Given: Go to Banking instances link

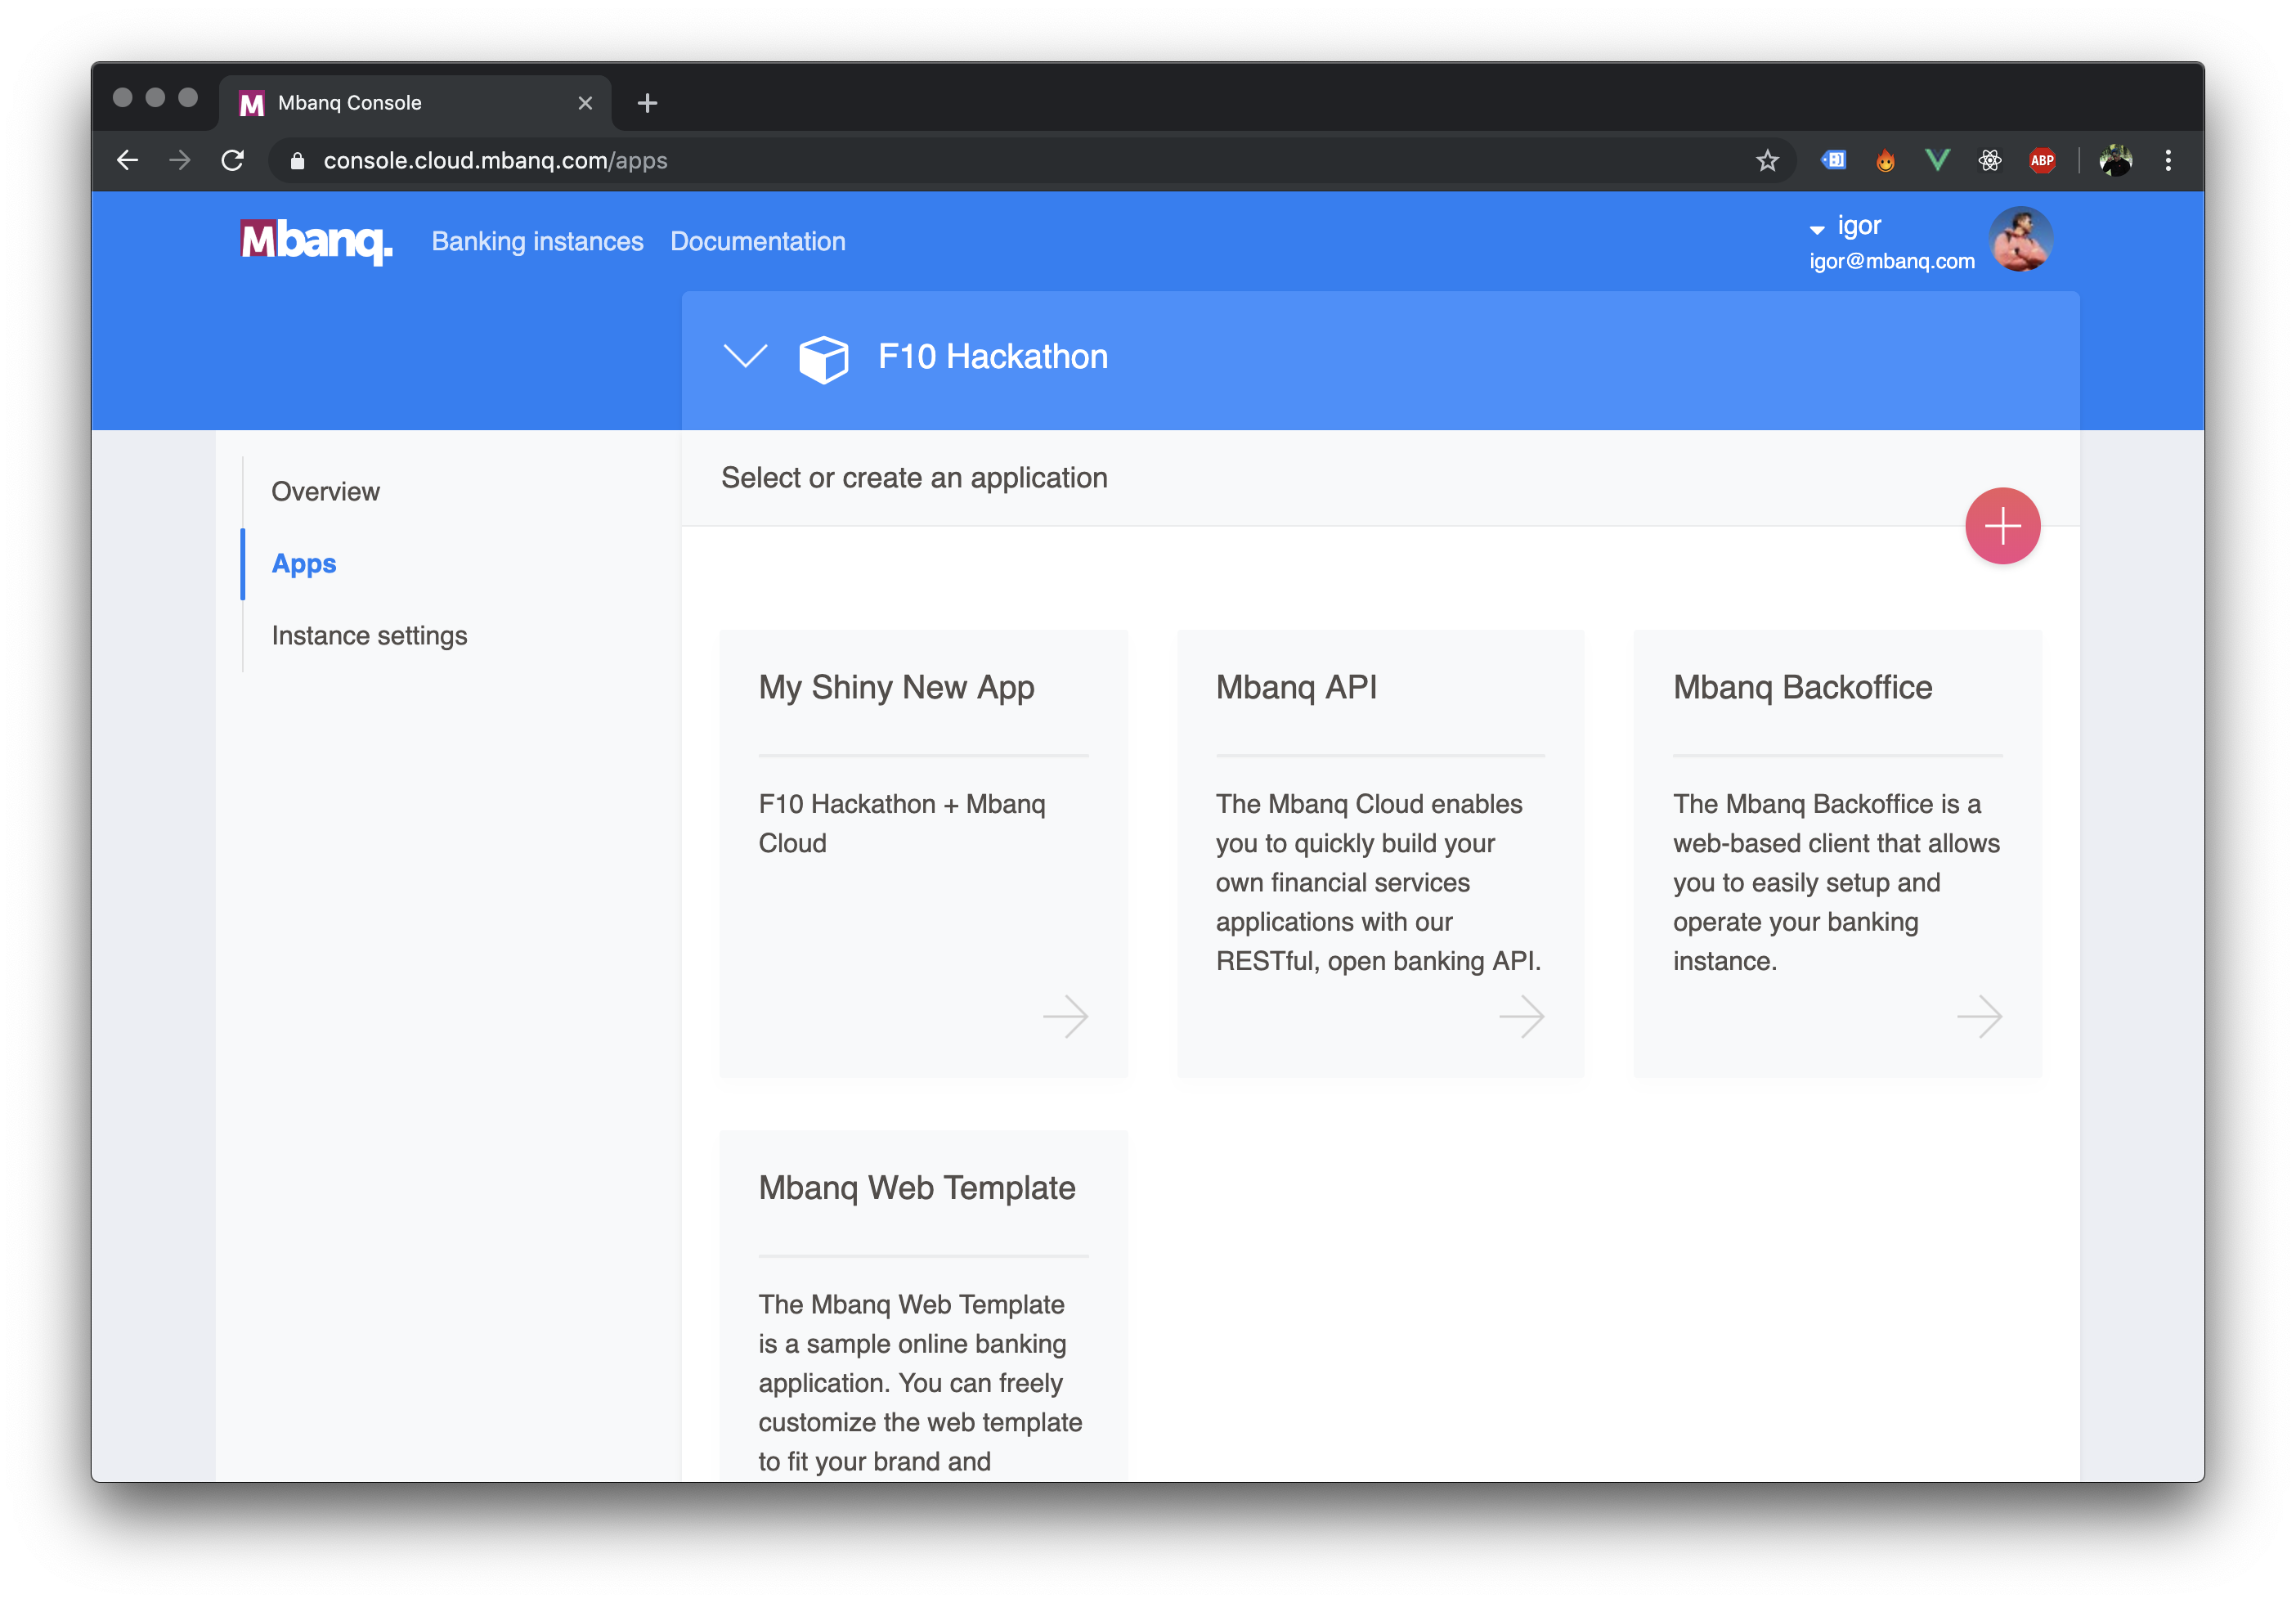Looking at the screenshot, I should (x=537, y=242).
